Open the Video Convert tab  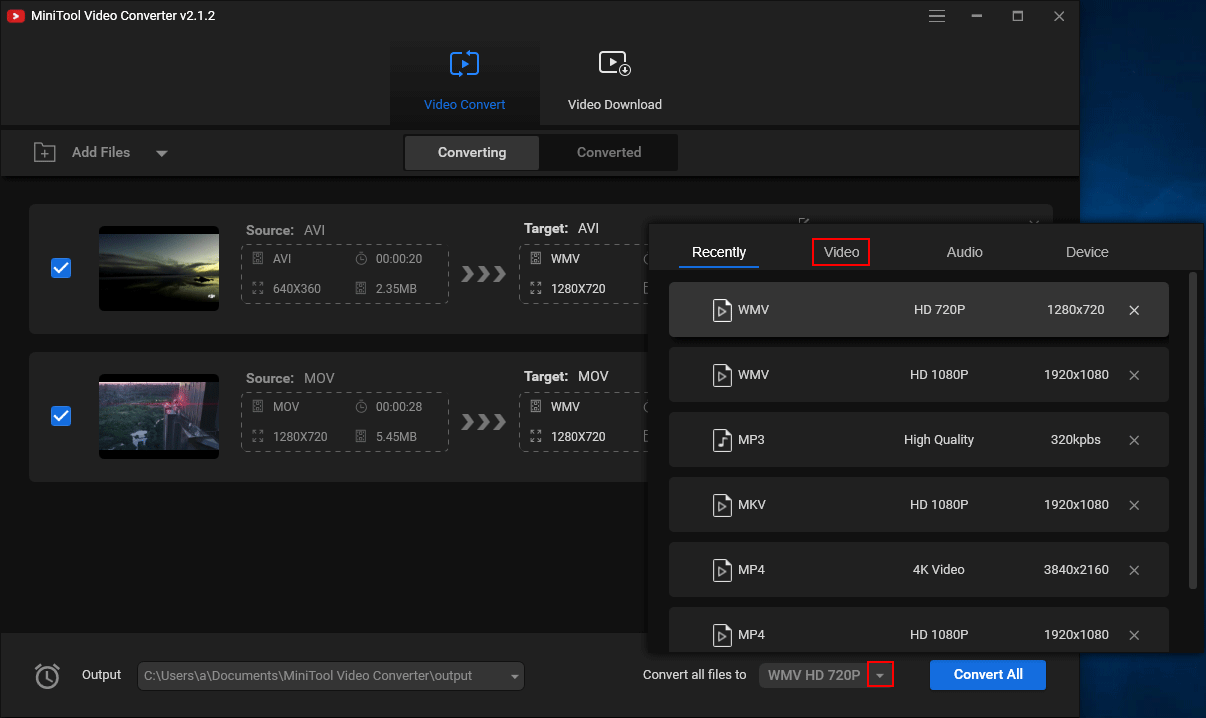click(464, 82)
